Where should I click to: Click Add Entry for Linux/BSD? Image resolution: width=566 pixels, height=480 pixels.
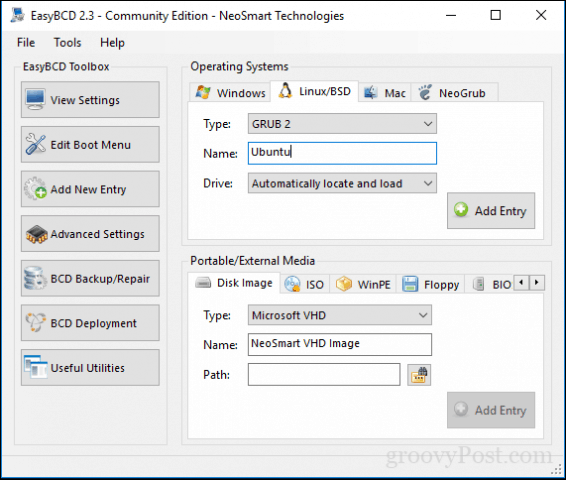[x=491, y=210]
